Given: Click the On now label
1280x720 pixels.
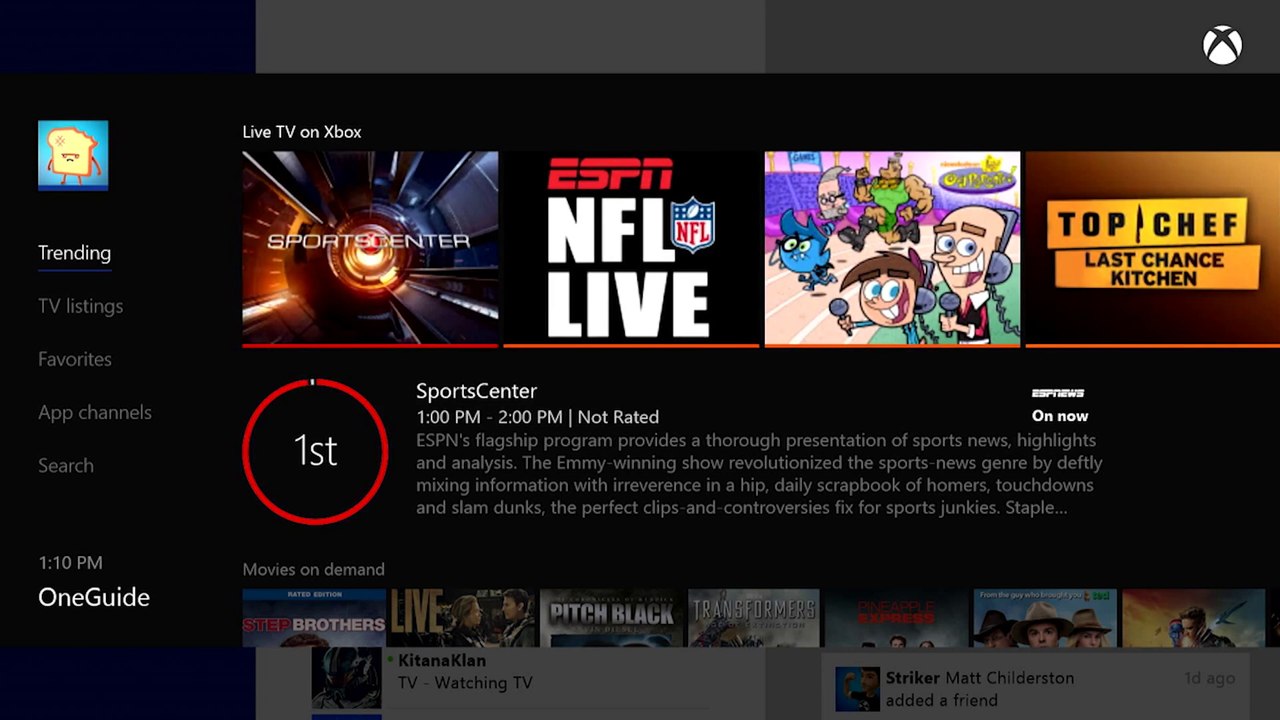Looking at the screenshot, I should 1060,416.
